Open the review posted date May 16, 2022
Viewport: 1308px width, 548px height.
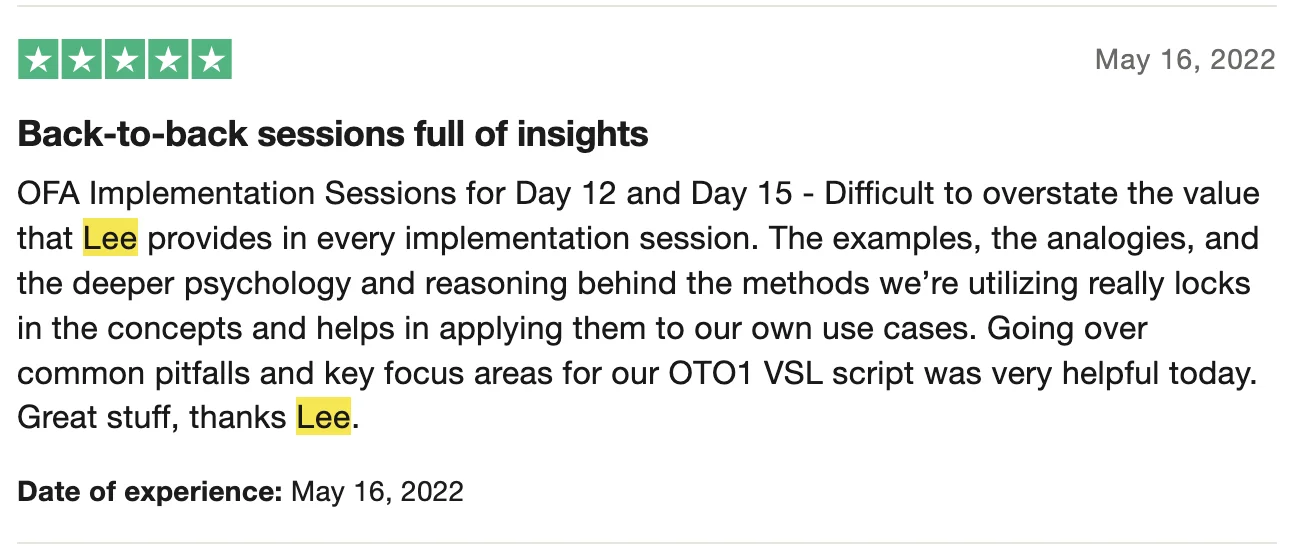(x=1185, y=60)
